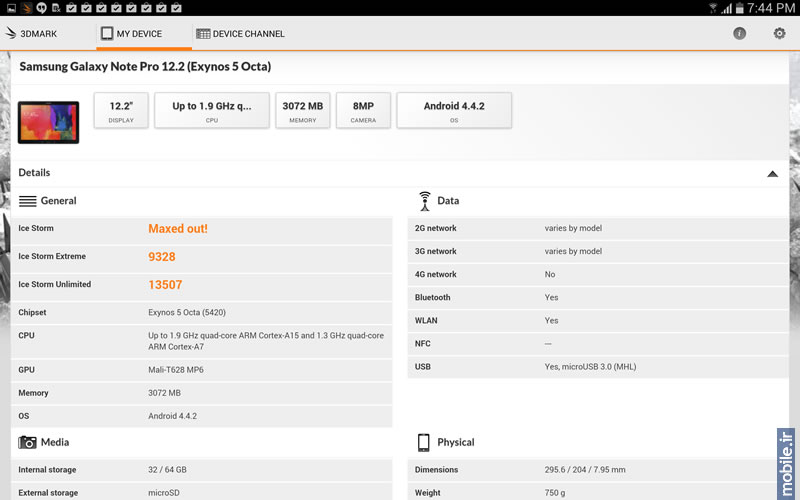This screenshot has height=500, width=800.
Task: Click the 3DMARK logo icon
Action: (x=11, y=34)
